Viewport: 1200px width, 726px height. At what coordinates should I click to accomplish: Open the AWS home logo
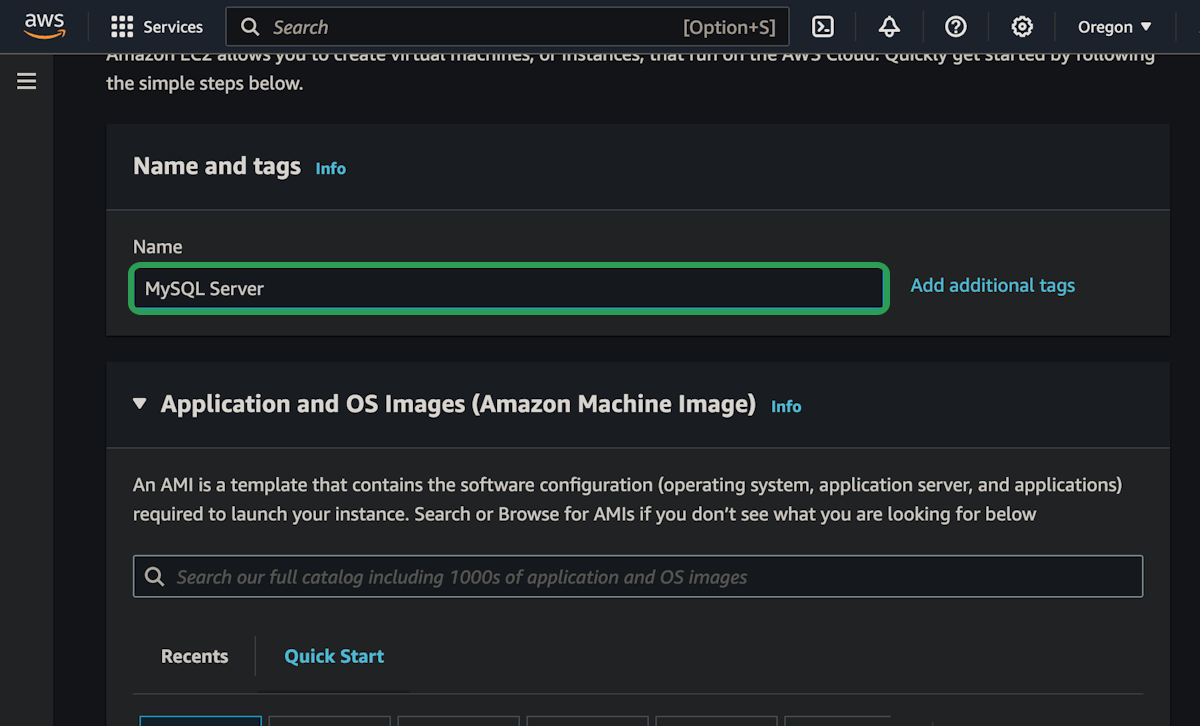44,26
